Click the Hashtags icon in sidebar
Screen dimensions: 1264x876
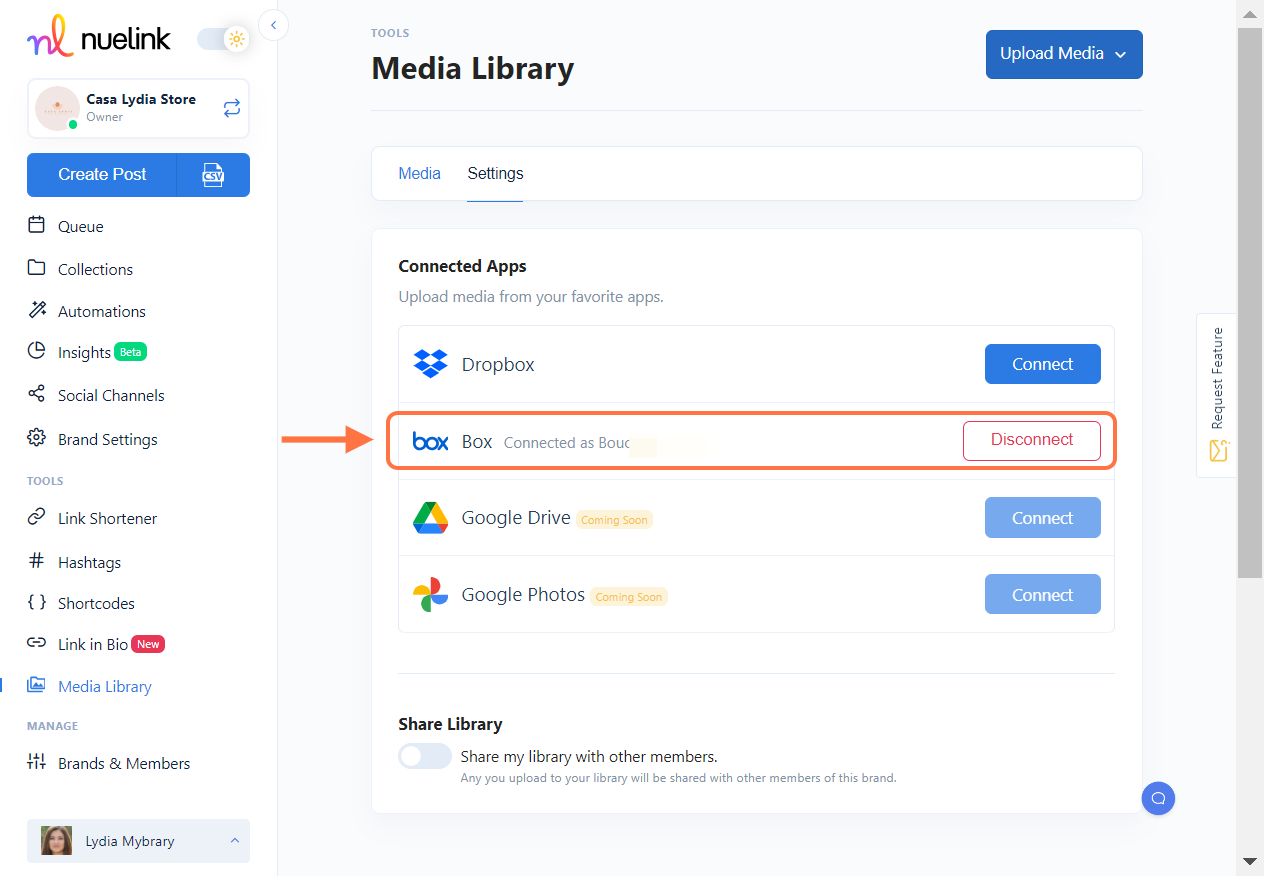tap(37, 562)
